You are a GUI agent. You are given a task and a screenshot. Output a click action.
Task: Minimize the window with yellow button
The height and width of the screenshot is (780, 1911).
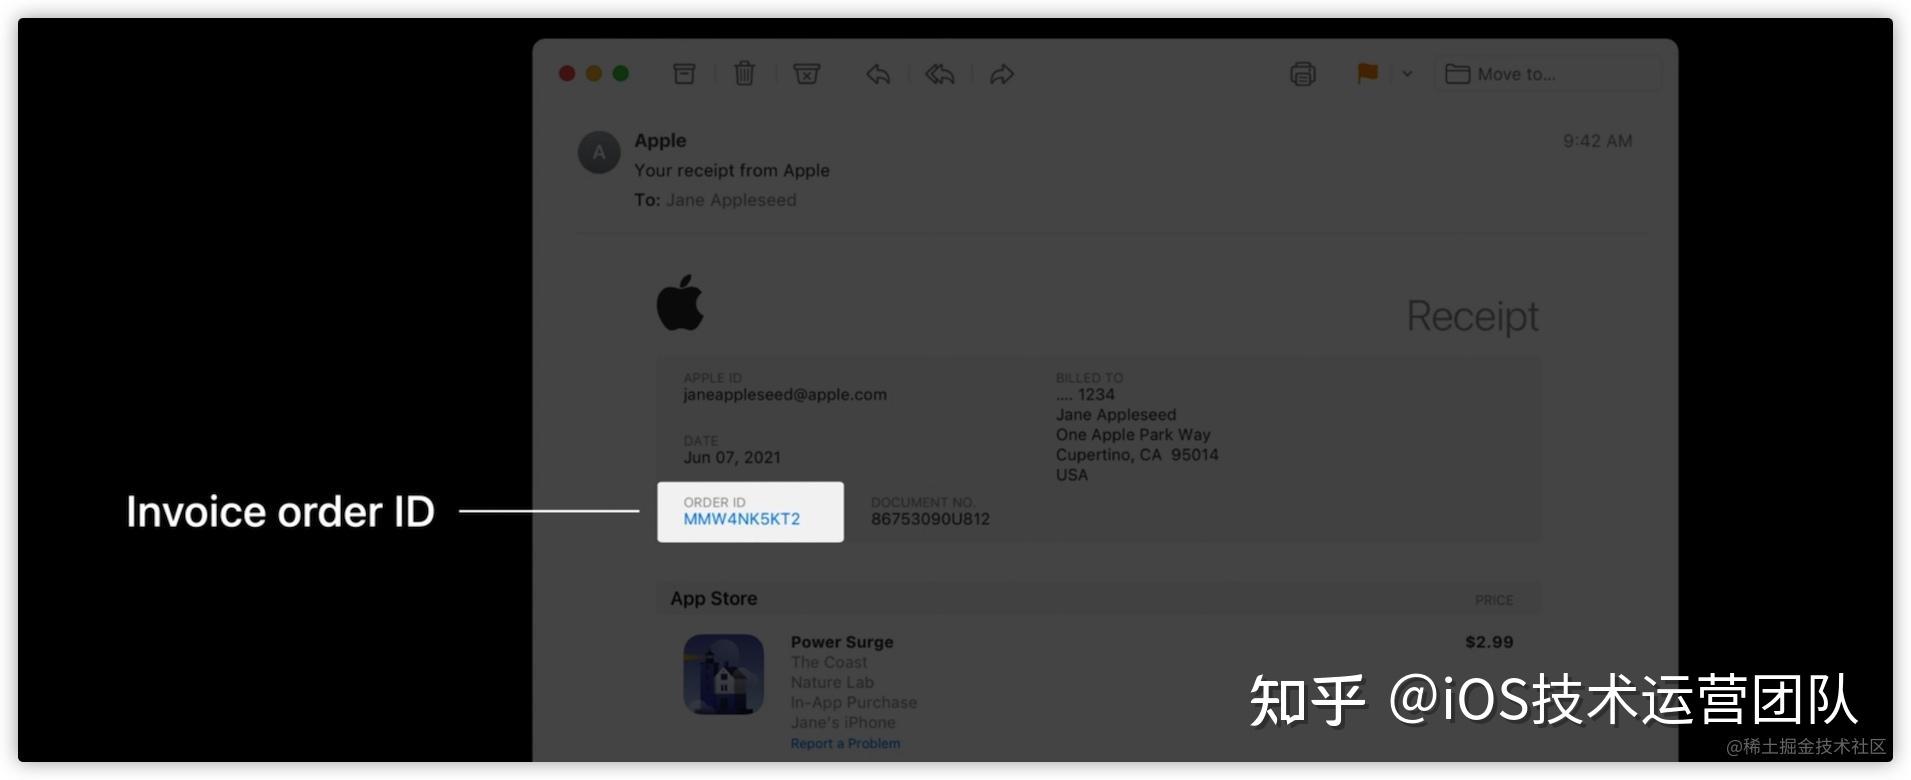click(594, 74)
